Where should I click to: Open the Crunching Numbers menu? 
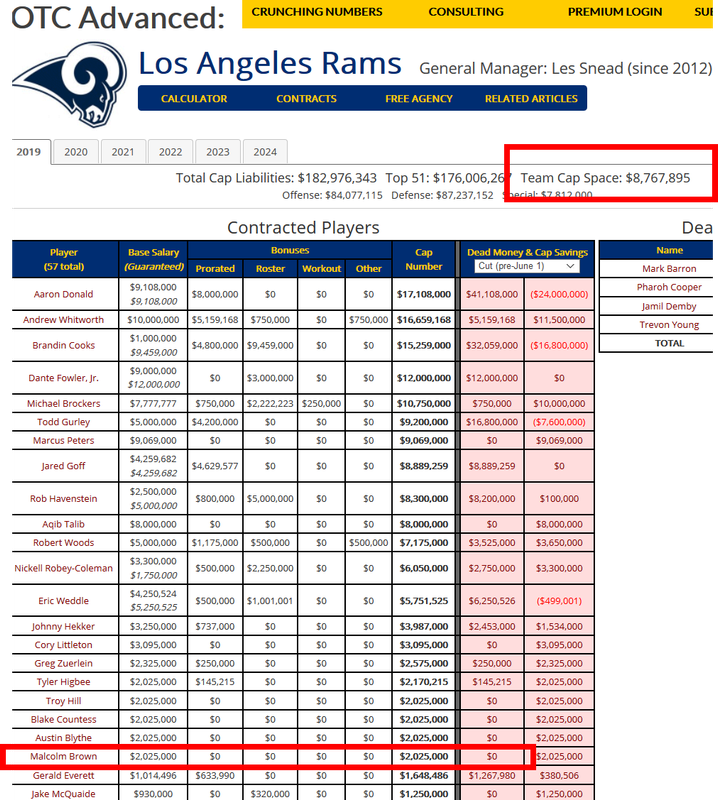point(317,12)
